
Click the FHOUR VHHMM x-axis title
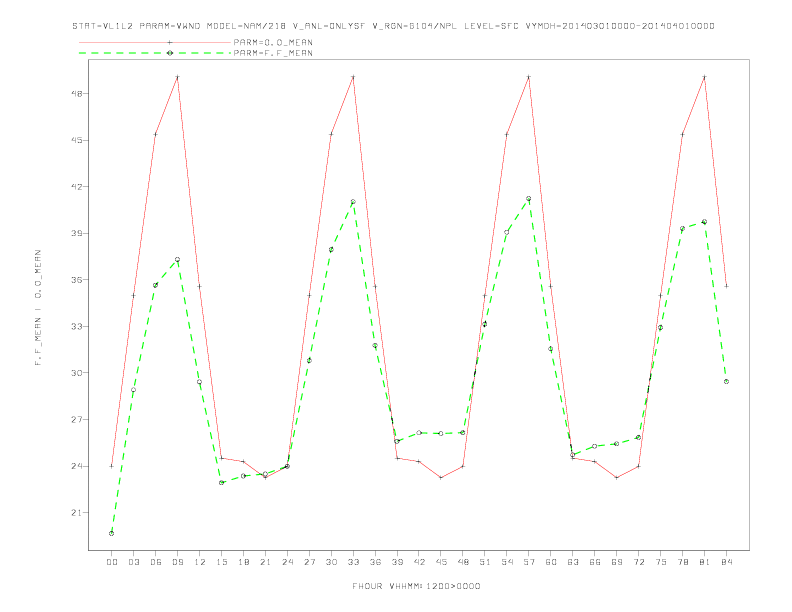pos(416,586)
